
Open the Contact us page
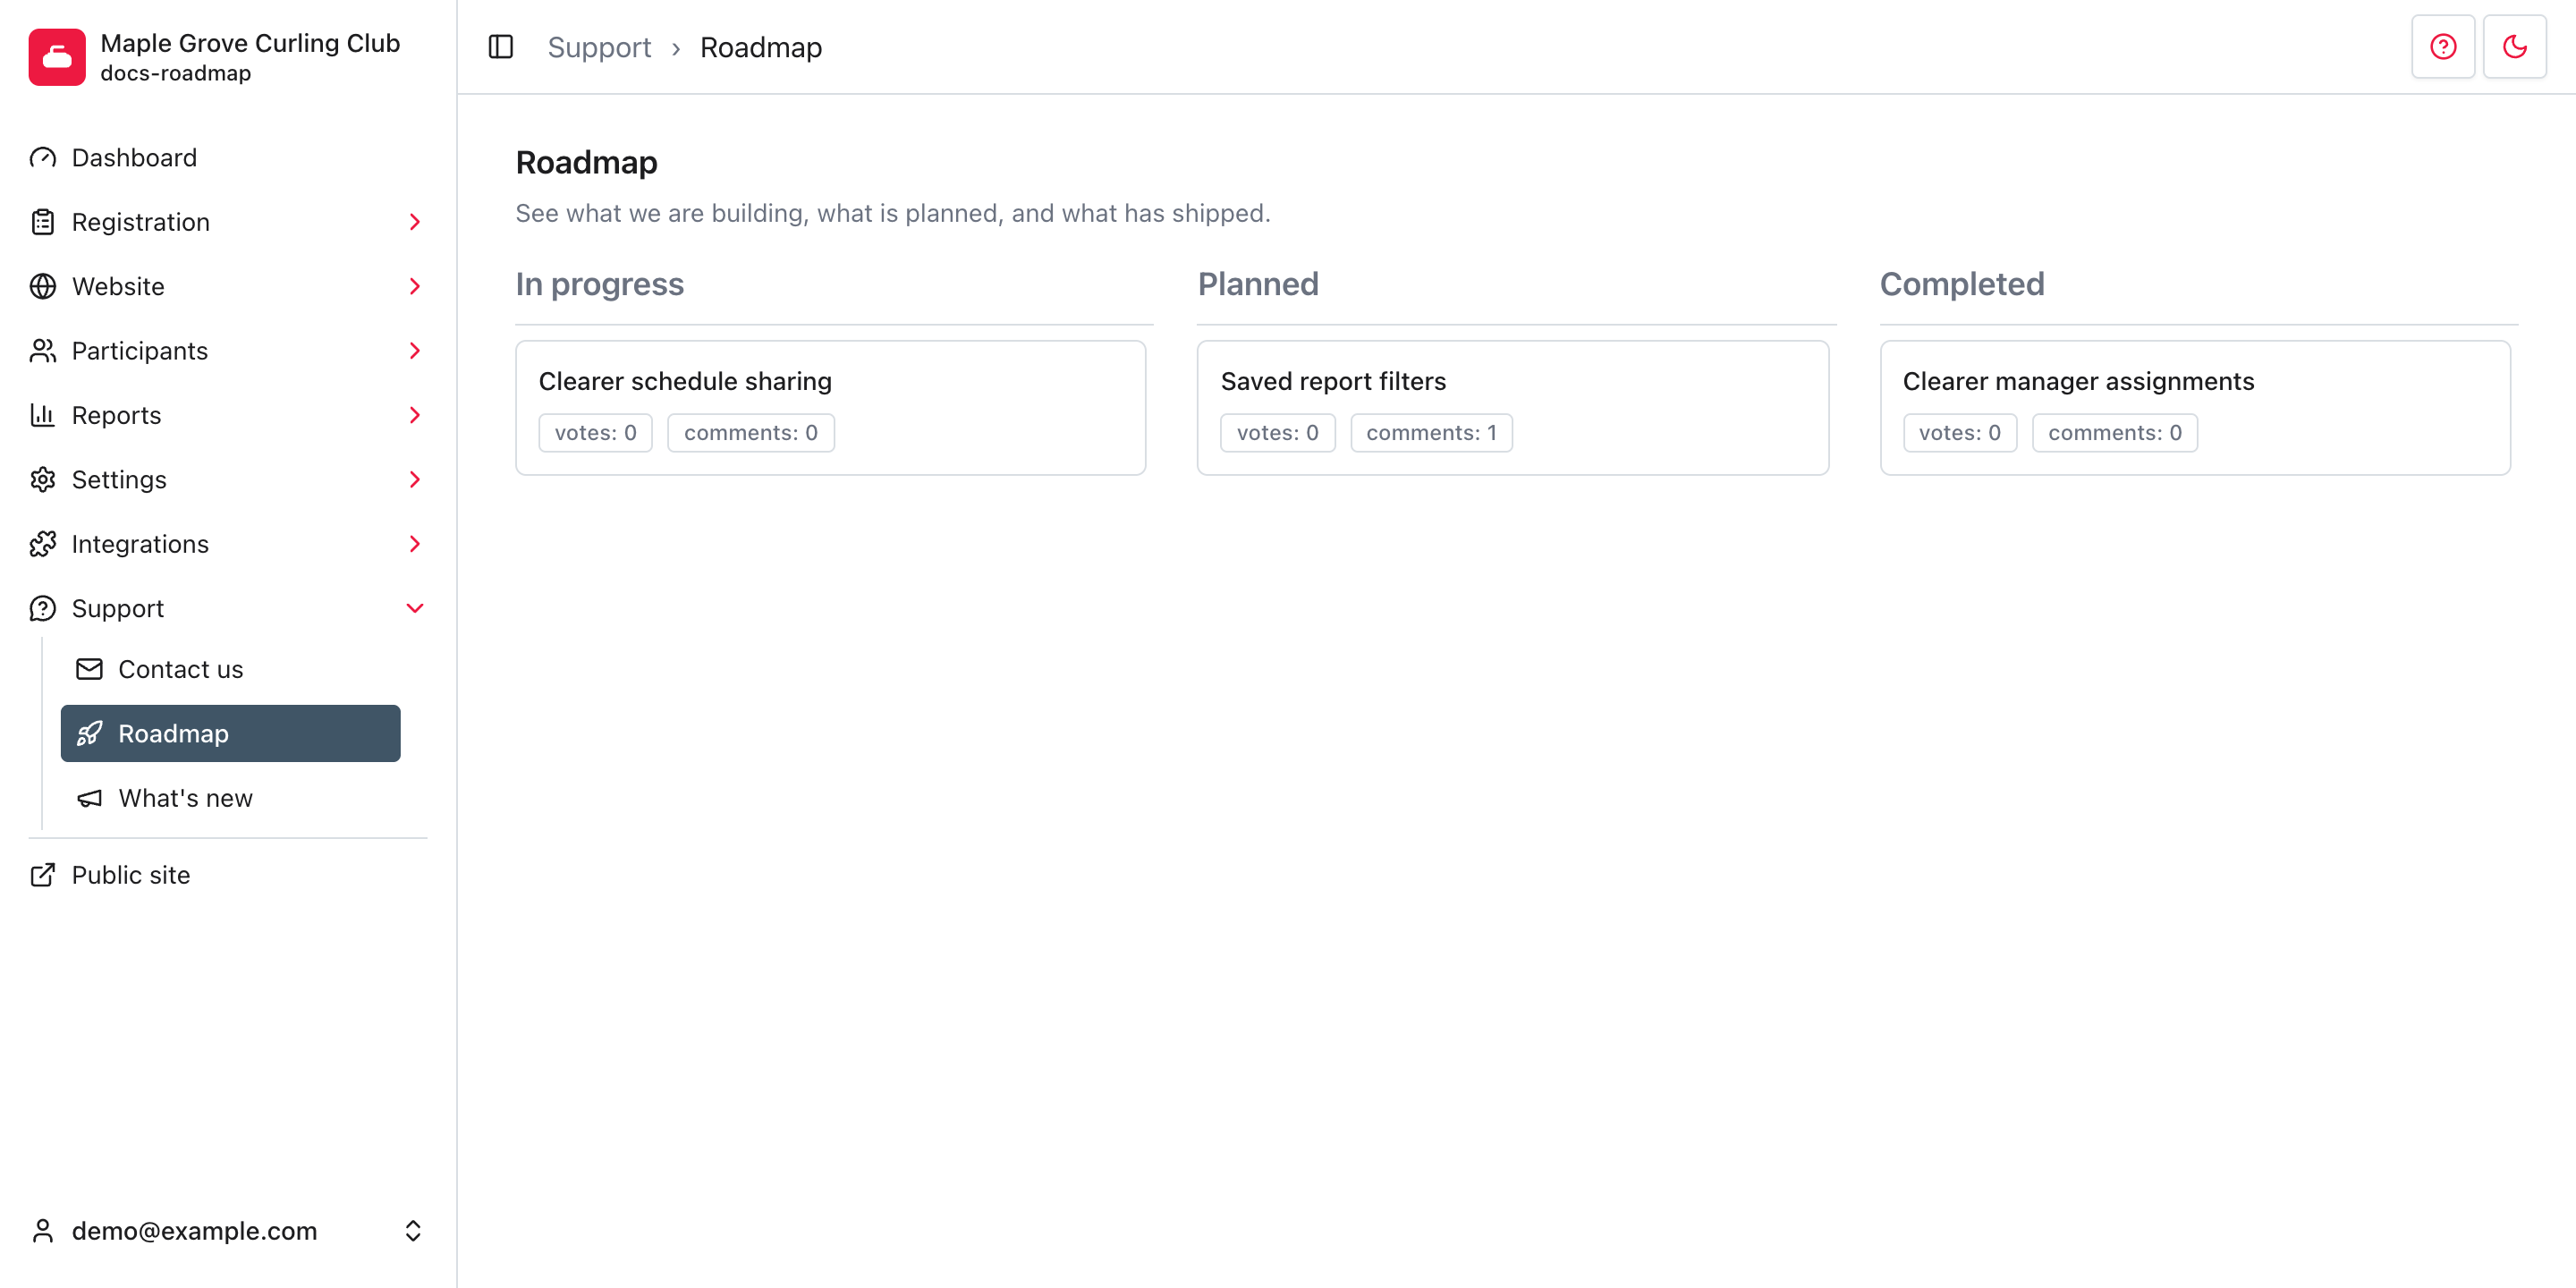click(230, 669)
